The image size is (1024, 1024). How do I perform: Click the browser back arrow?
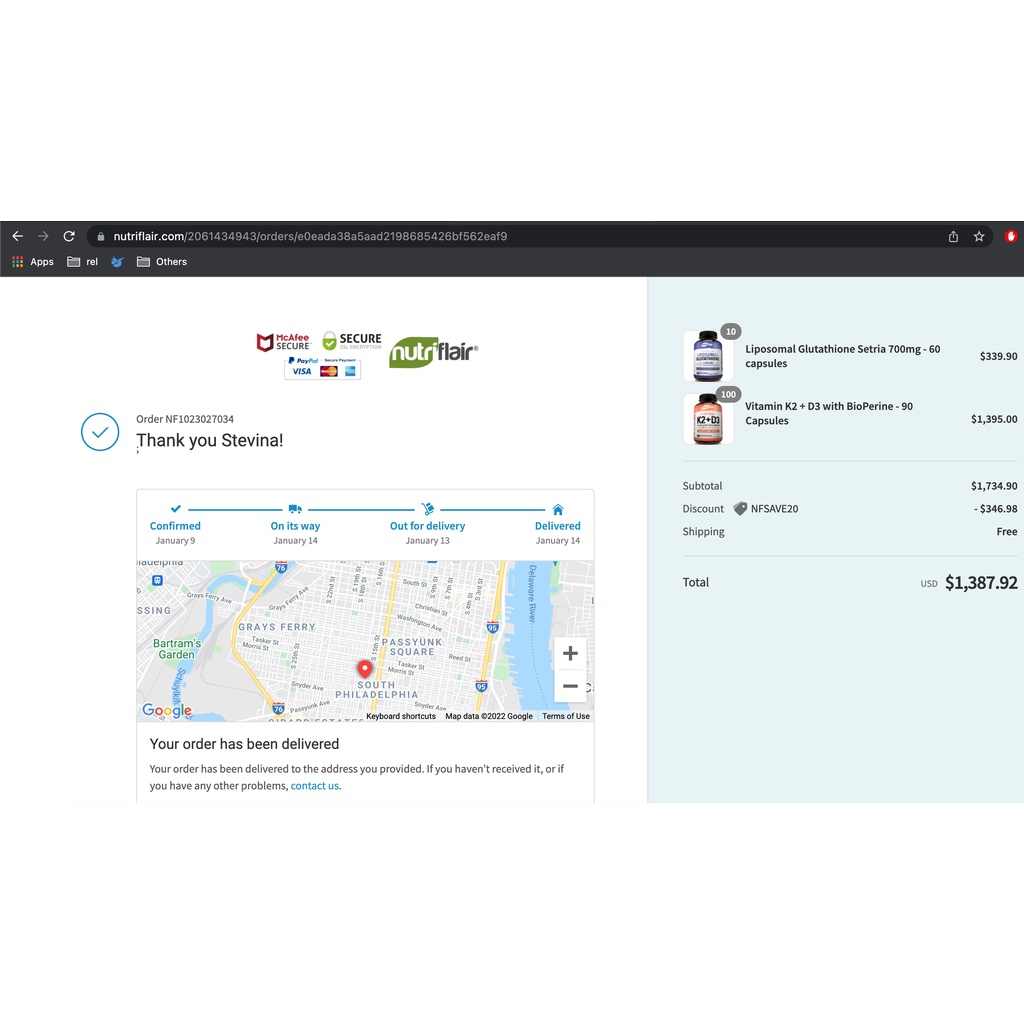pos(17,236)
